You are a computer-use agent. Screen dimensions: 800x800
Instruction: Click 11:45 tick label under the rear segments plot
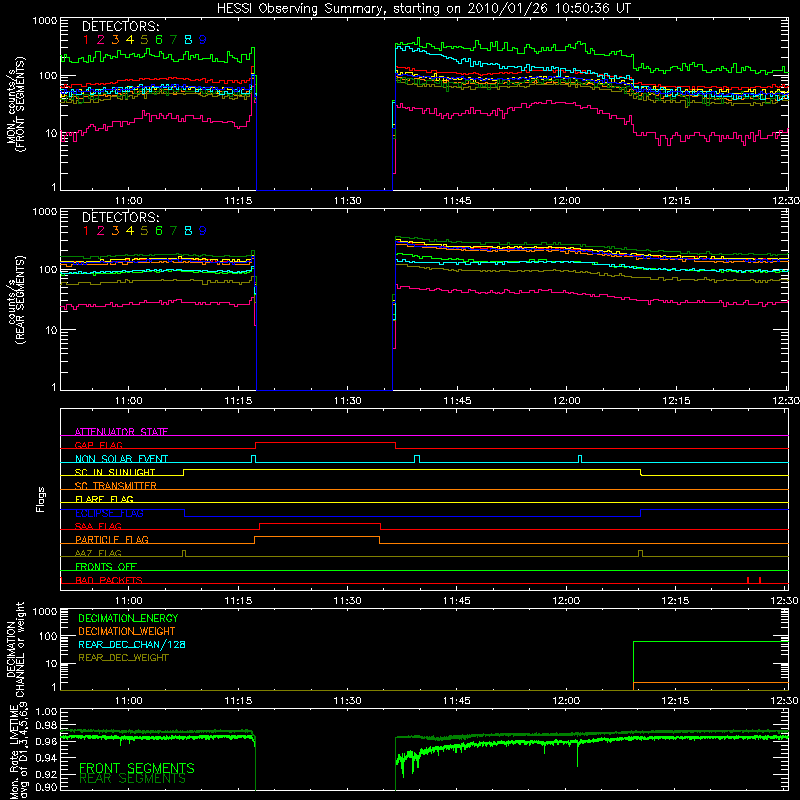pos(457,401)
